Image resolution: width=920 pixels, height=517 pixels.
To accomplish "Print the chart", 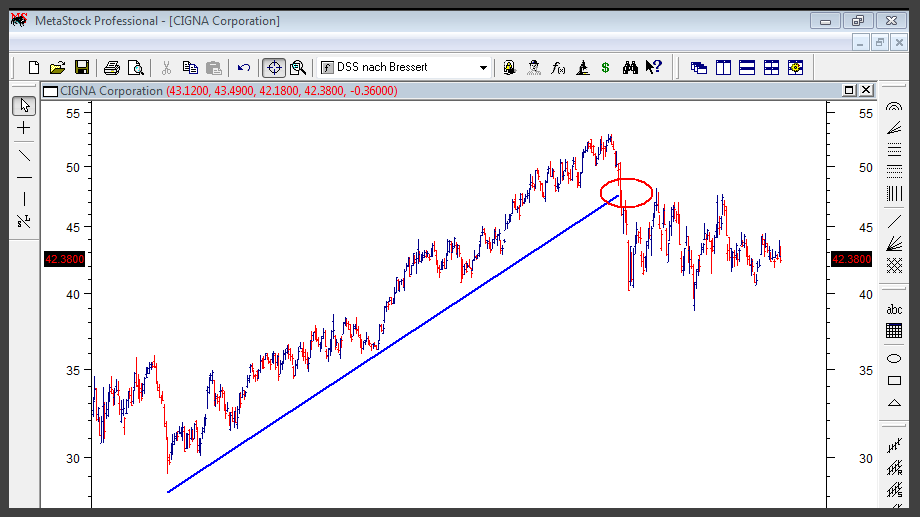I will pos(111,68).
